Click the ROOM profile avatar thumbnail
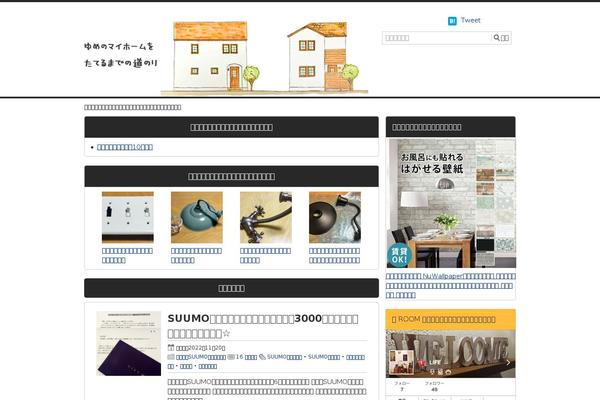Viewport: 600px width, 400px height. 401,362
